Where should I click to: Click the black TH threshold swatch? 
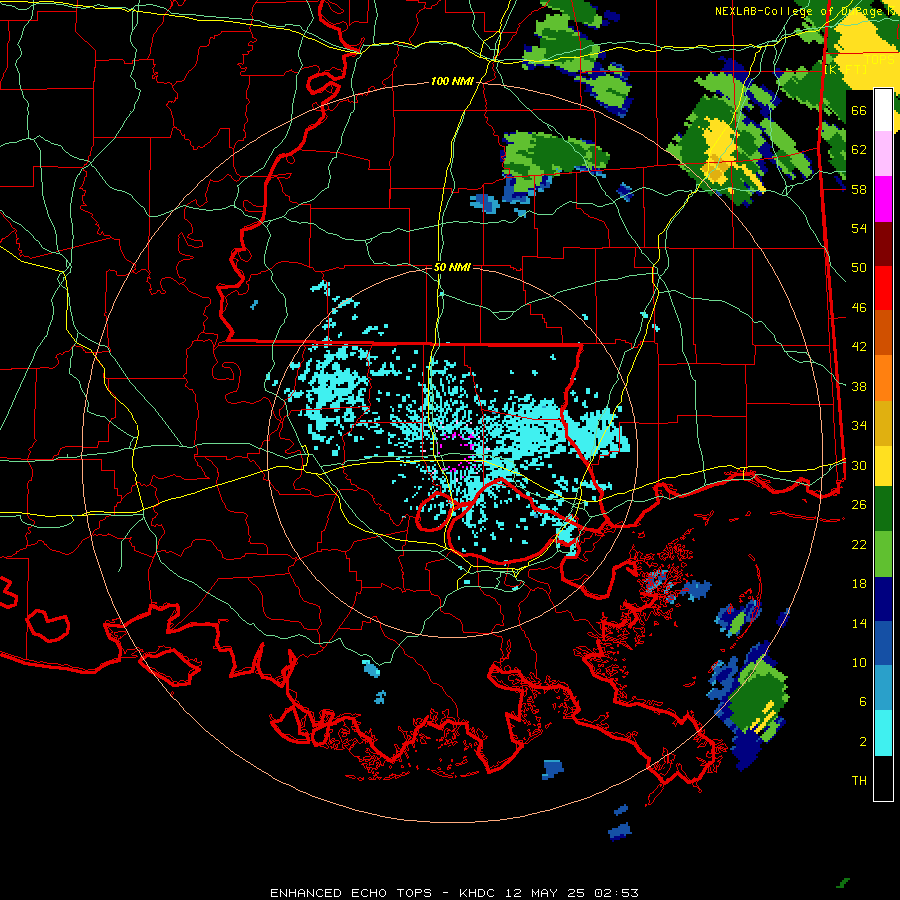pyautogui.click(x=883, y=778)
